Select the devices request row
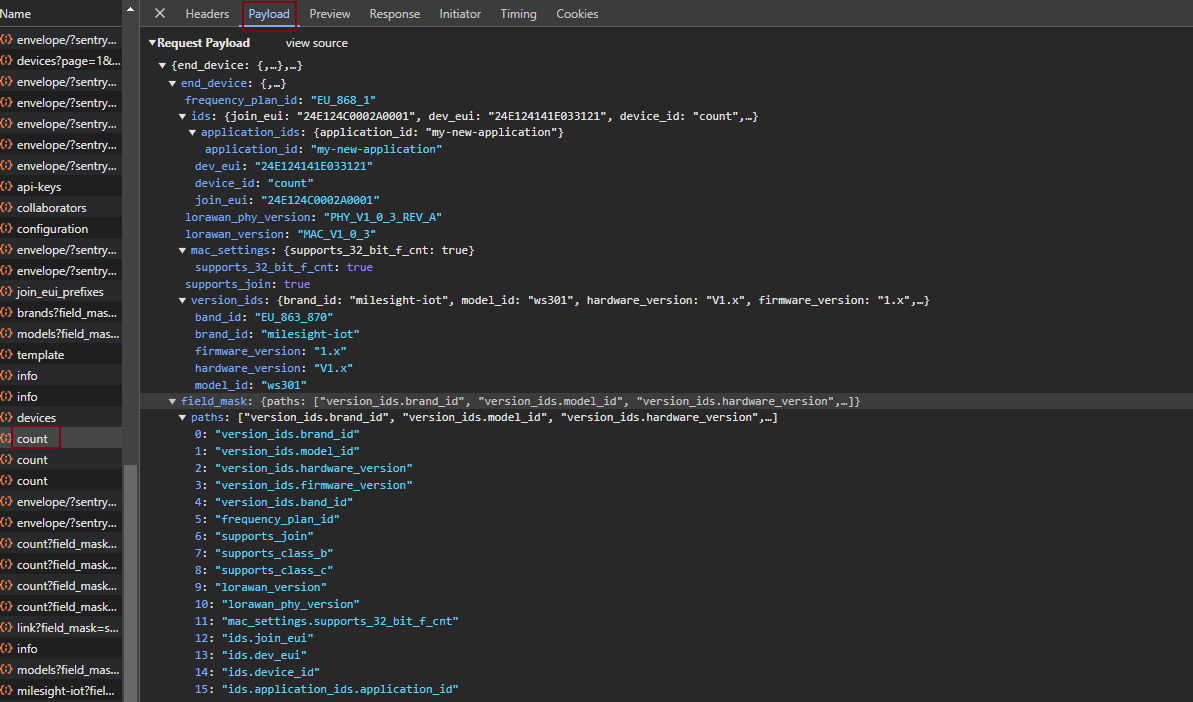Screen dimensions: 1193x702 click(61, 418)
